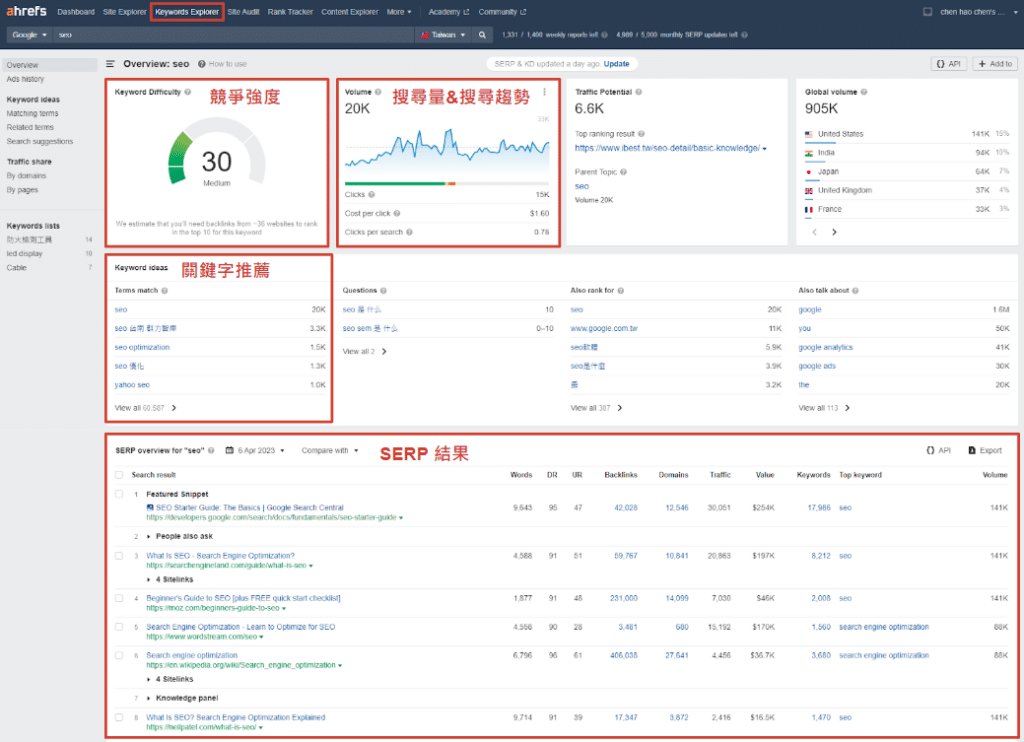The image size is (1024, 742).
Task: Open the Dashboard tab
Action: pos(76,12)
